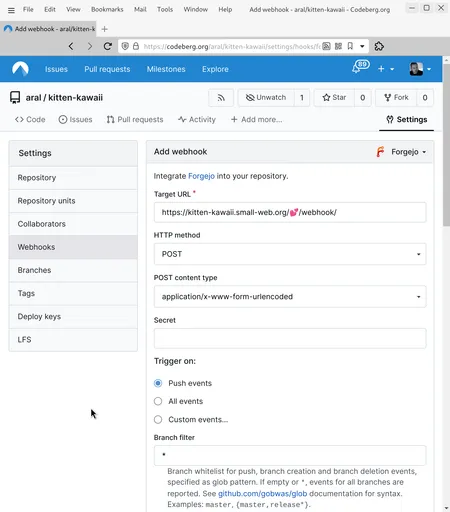This screenshot has height=512, width=450.
Task: Open the kitten-kawaii repository link
Action: click(75, 98)
